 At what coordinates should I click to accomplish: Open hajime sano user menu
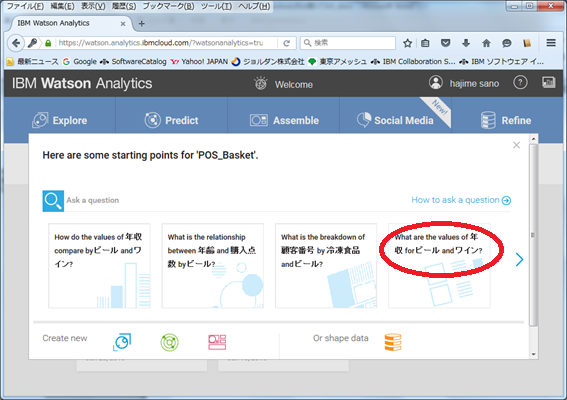click(464, 83)
